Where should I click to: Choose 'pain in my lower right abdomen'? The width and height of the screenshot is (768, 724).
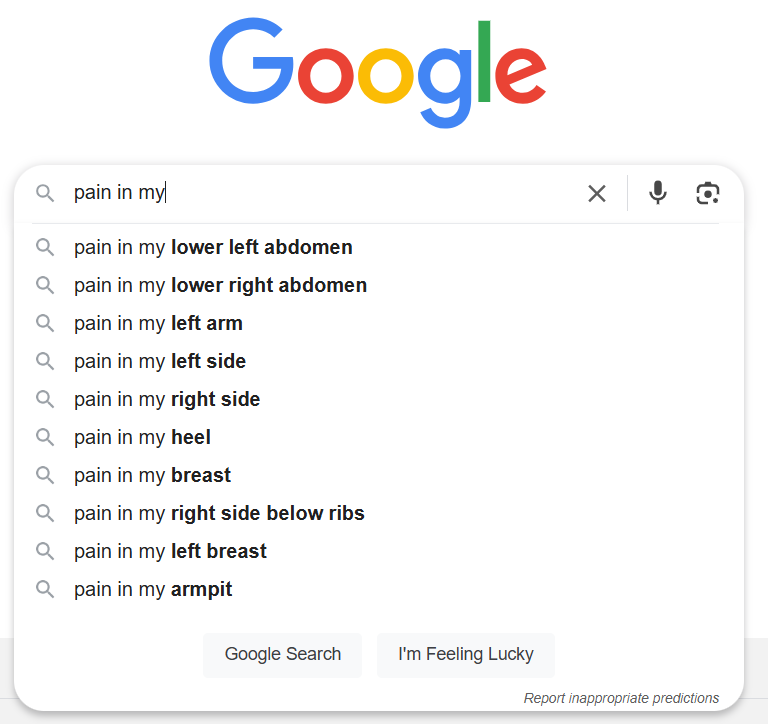pos(220,285)
